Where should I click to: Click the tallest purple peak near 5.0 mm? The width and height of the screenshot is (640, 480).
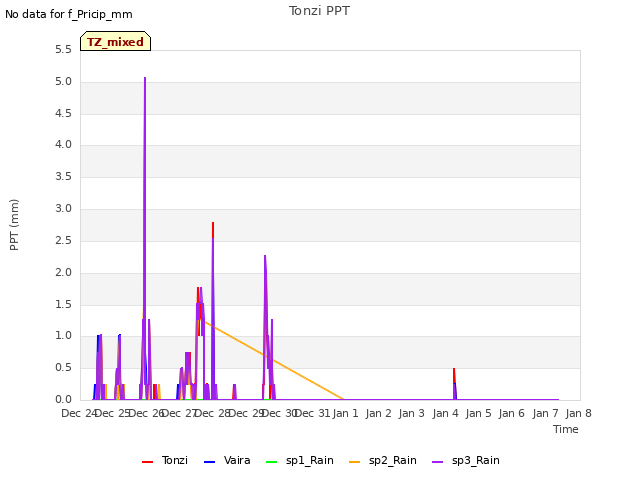pyautogui.click(x=145, y=78)
